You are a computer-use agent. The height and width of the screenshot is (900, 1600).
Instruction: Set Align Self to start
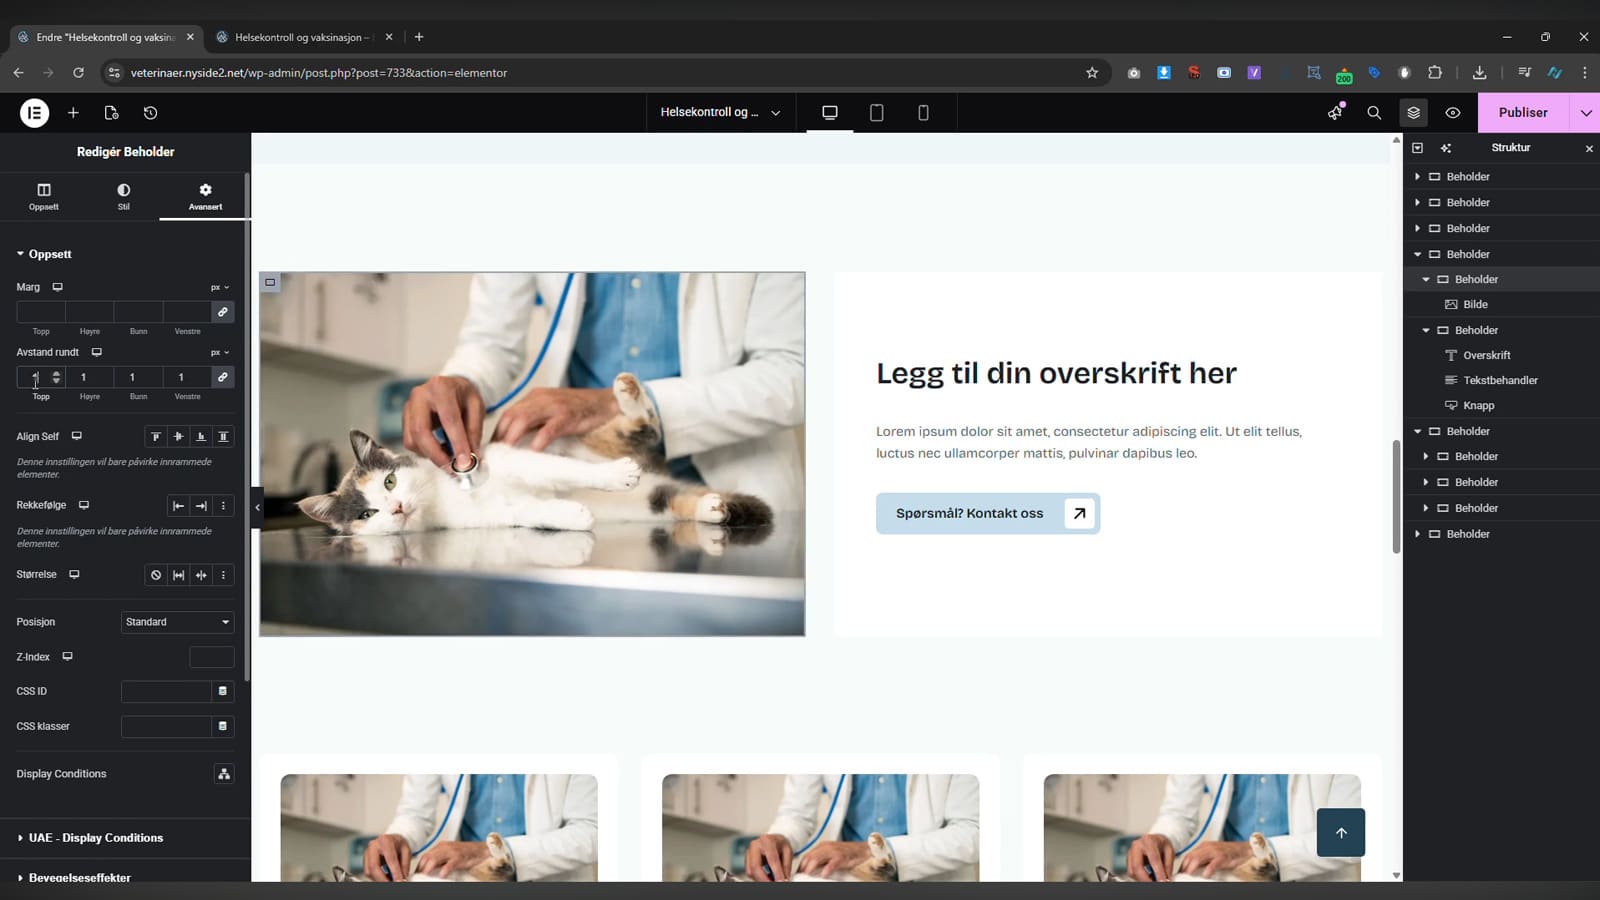click(156, 436)
